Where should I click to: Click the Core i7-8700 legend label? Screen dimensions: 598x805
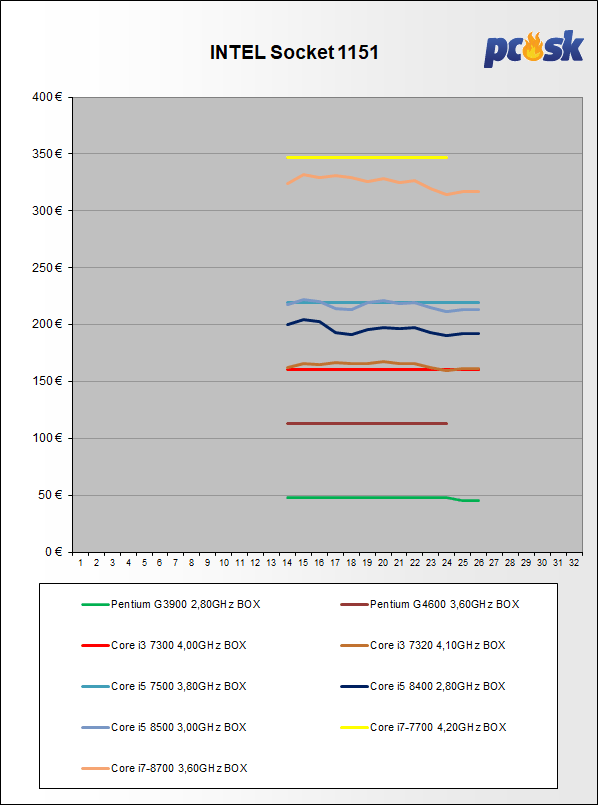[x=179, y=768]
